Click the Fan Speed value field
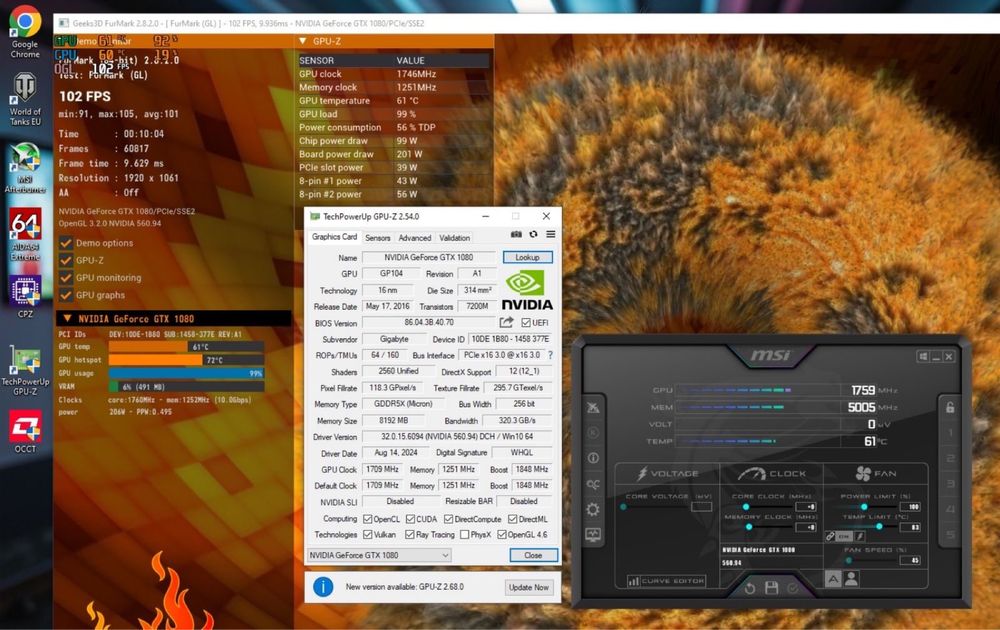 coord(910,560)
